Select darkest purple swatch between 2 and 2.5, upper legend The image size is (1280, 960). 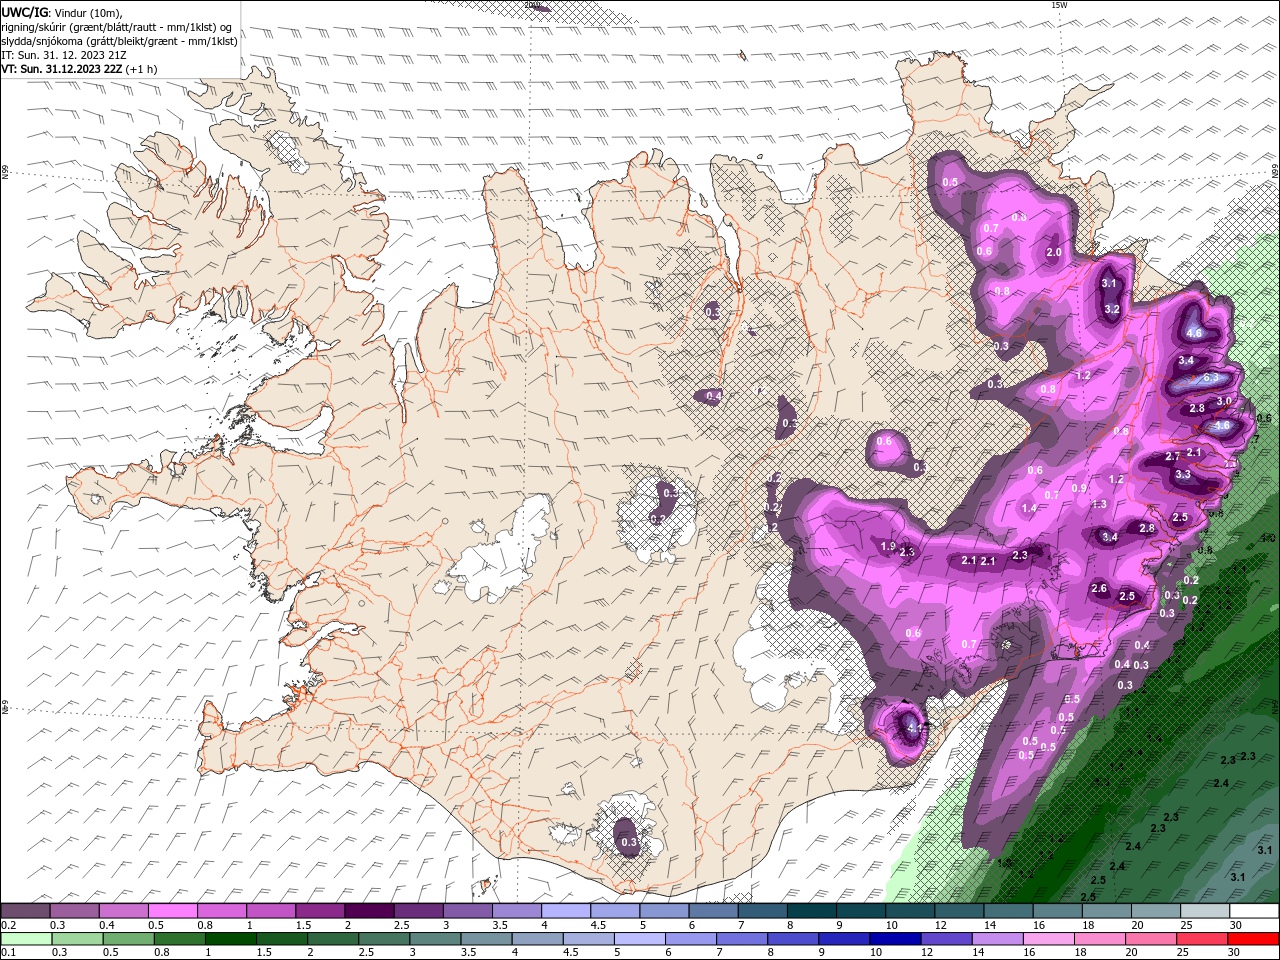(370, 911)
